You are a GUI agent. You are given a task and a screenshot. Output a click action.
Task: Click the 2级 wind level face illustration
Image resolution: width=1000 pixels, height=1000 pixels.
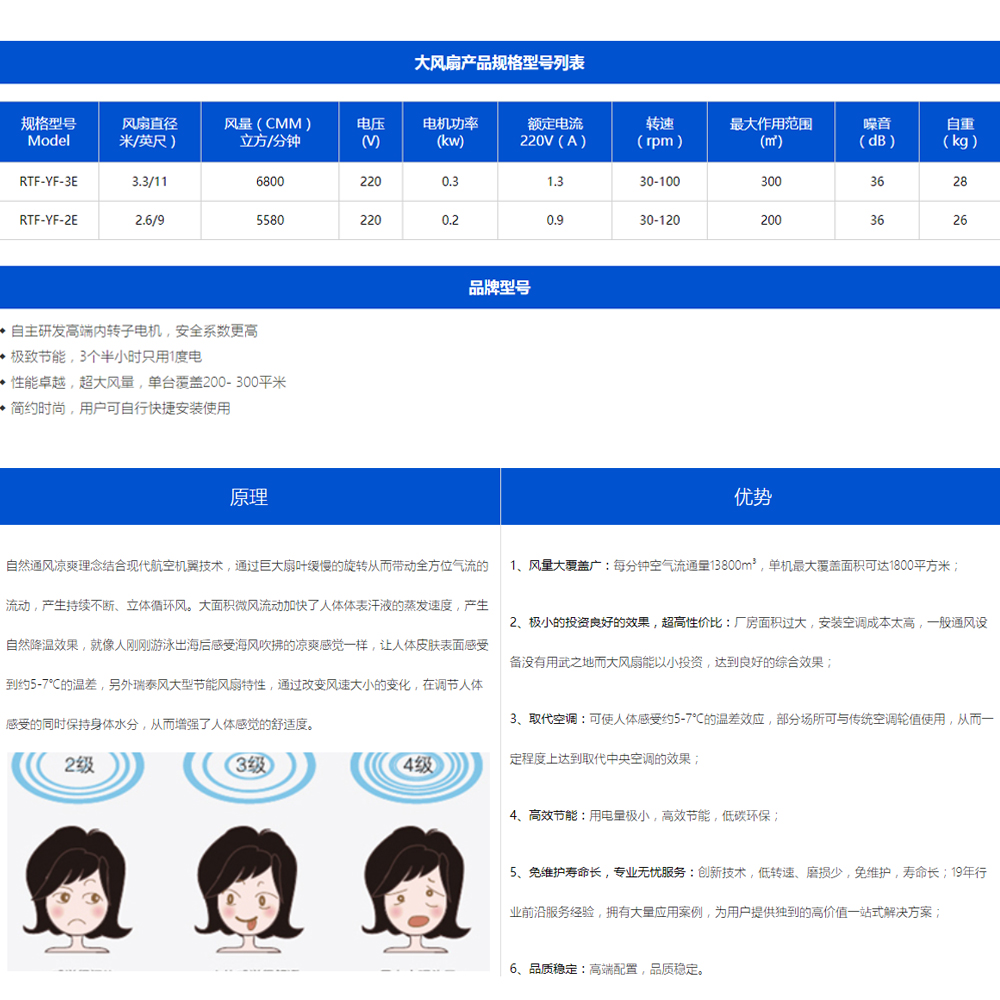coord(78,888)
